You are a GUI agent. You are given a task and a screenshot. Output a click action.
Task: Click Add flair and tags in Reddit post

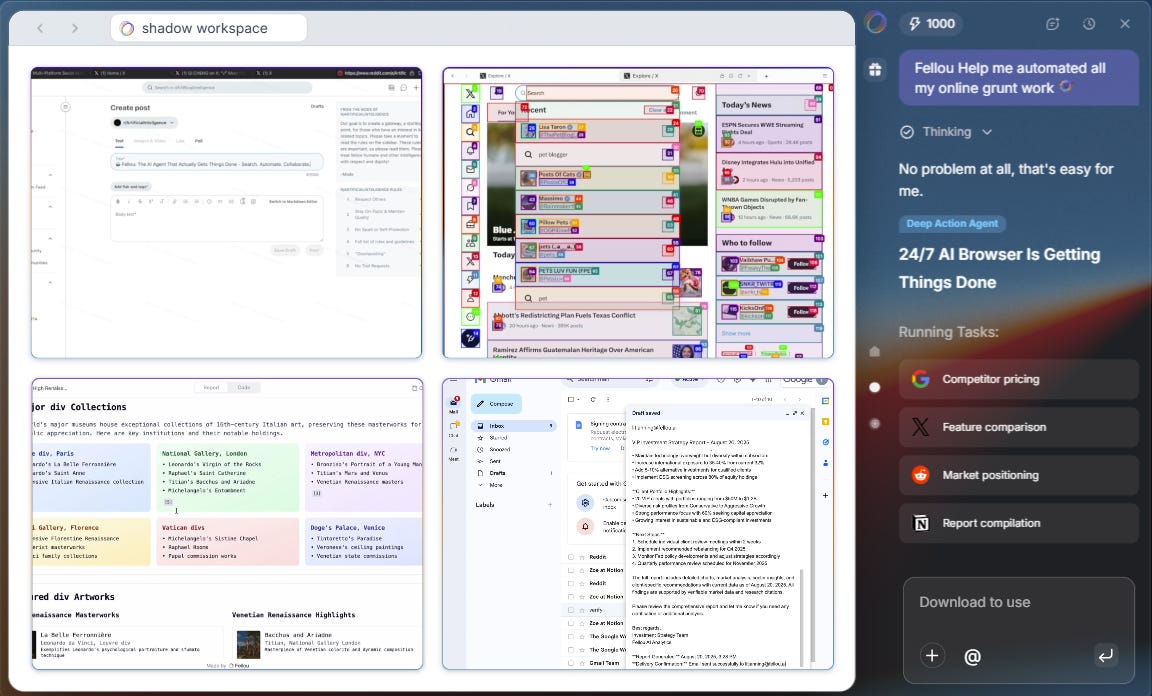131,187
